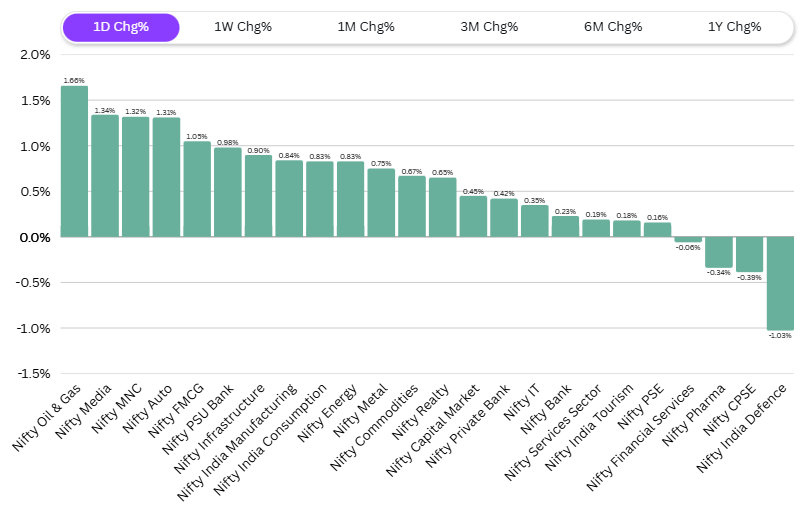The height and width of the screenshot is (518, 812).
Task: Click the 'Nifty Services Sector' axis label
Action: click(554, 431)
